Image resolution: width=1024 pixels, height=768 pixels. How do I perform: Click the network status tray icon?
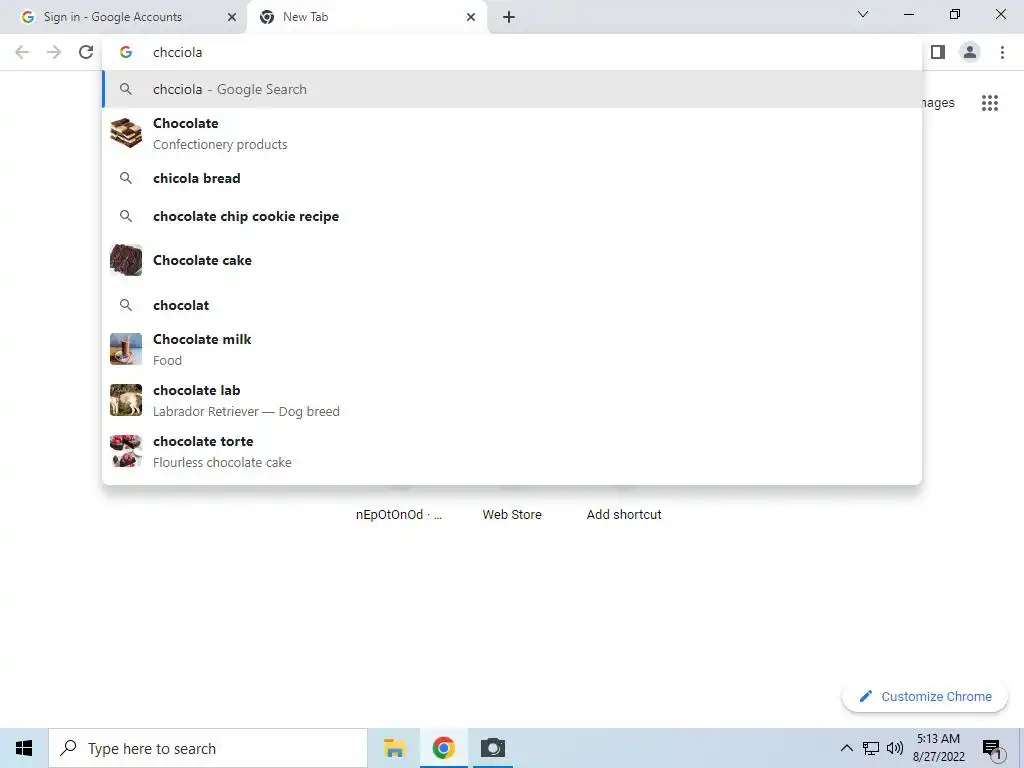click(x=871, y=748)
